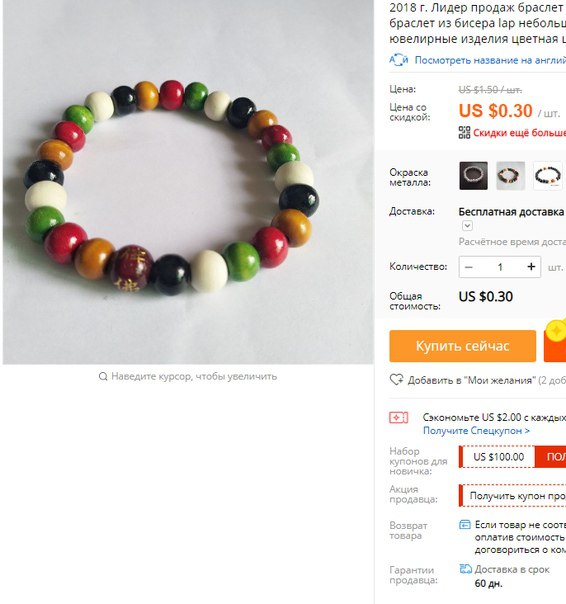Image resolution: width=566 pixels, height=604 pixels.
Task: Choose the black bead bracelet variant
Action: (x=547, y=176)
